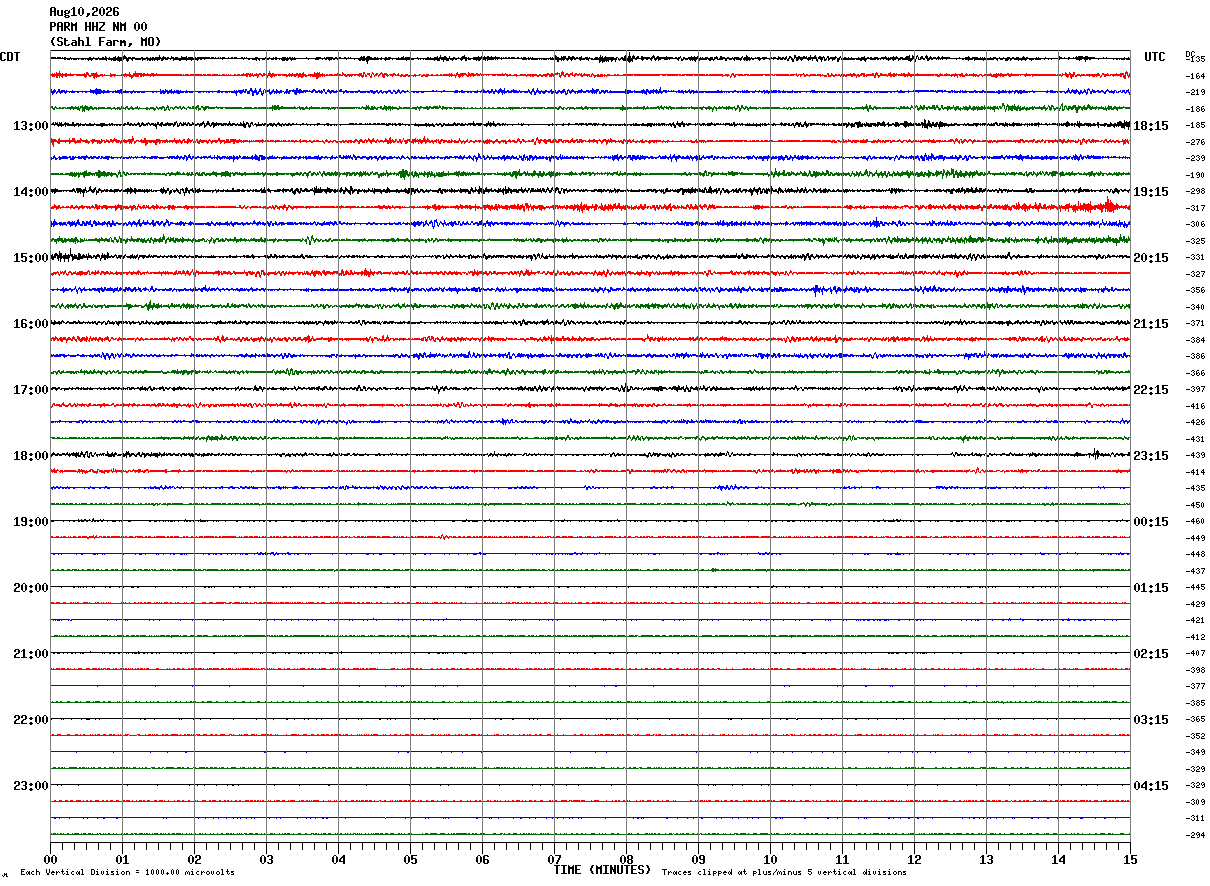Click the DC offset value "-412"
This screenshot has height=886, width=1210.
pyautogui.click(x=1195, y=637)
